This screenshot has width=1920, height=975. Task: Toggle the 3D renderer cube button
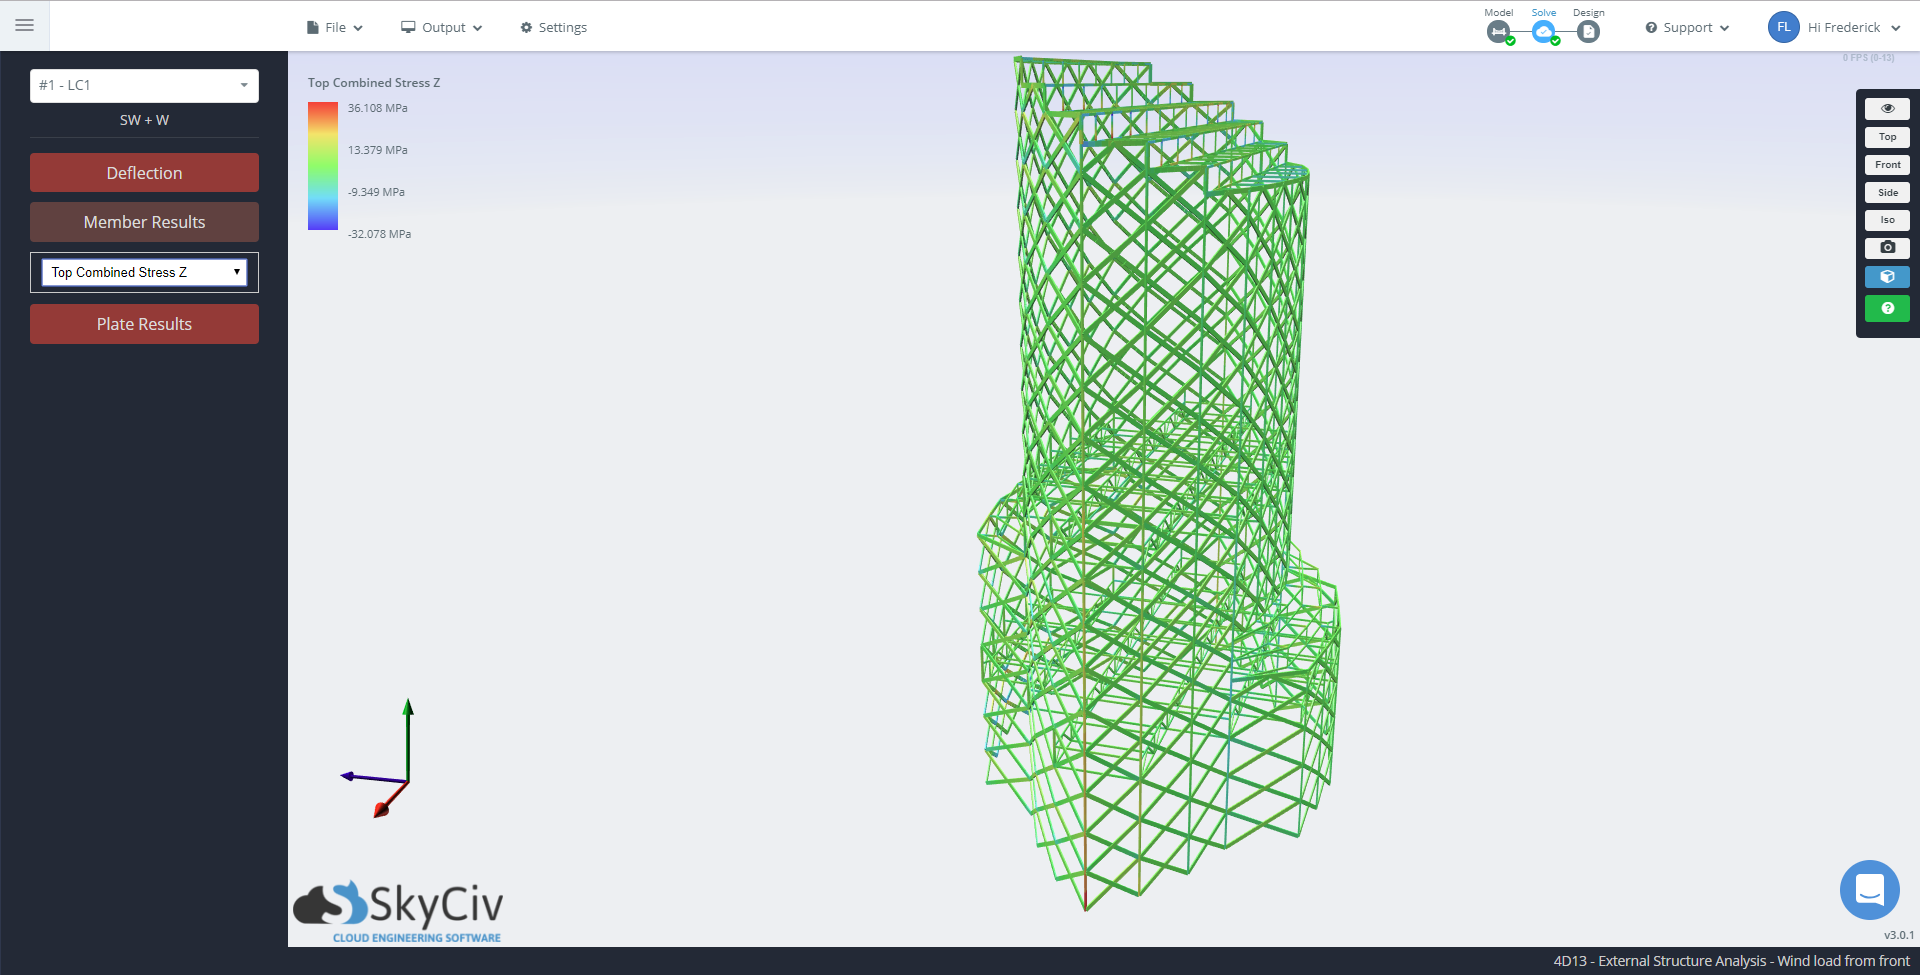[x=1887, y=277]
